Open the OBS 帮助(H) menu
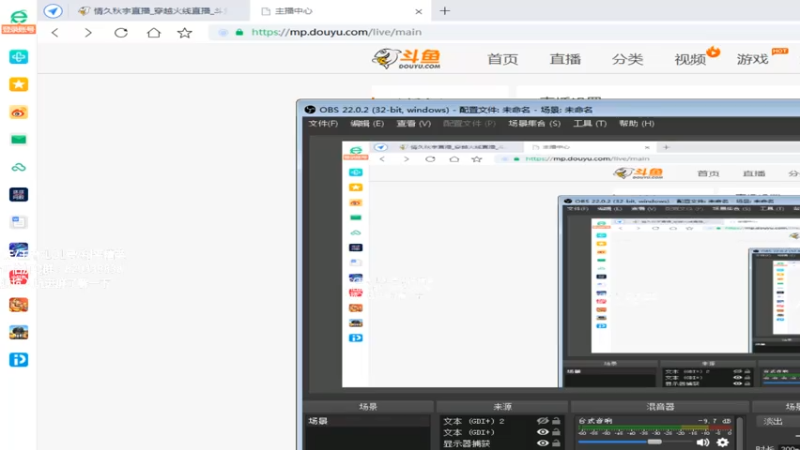 (x=636, y=123)
